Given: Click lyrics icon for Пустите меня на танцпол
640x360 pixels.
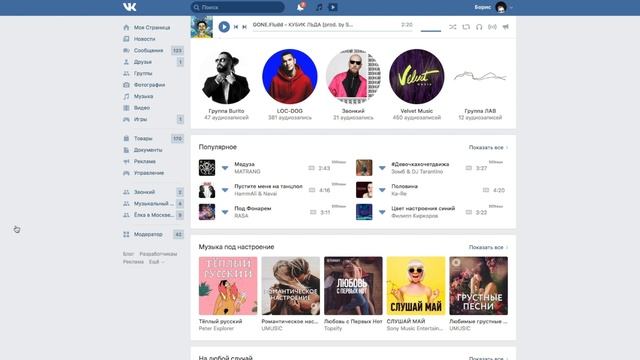Looking at the screenshot, I should 312,190.
